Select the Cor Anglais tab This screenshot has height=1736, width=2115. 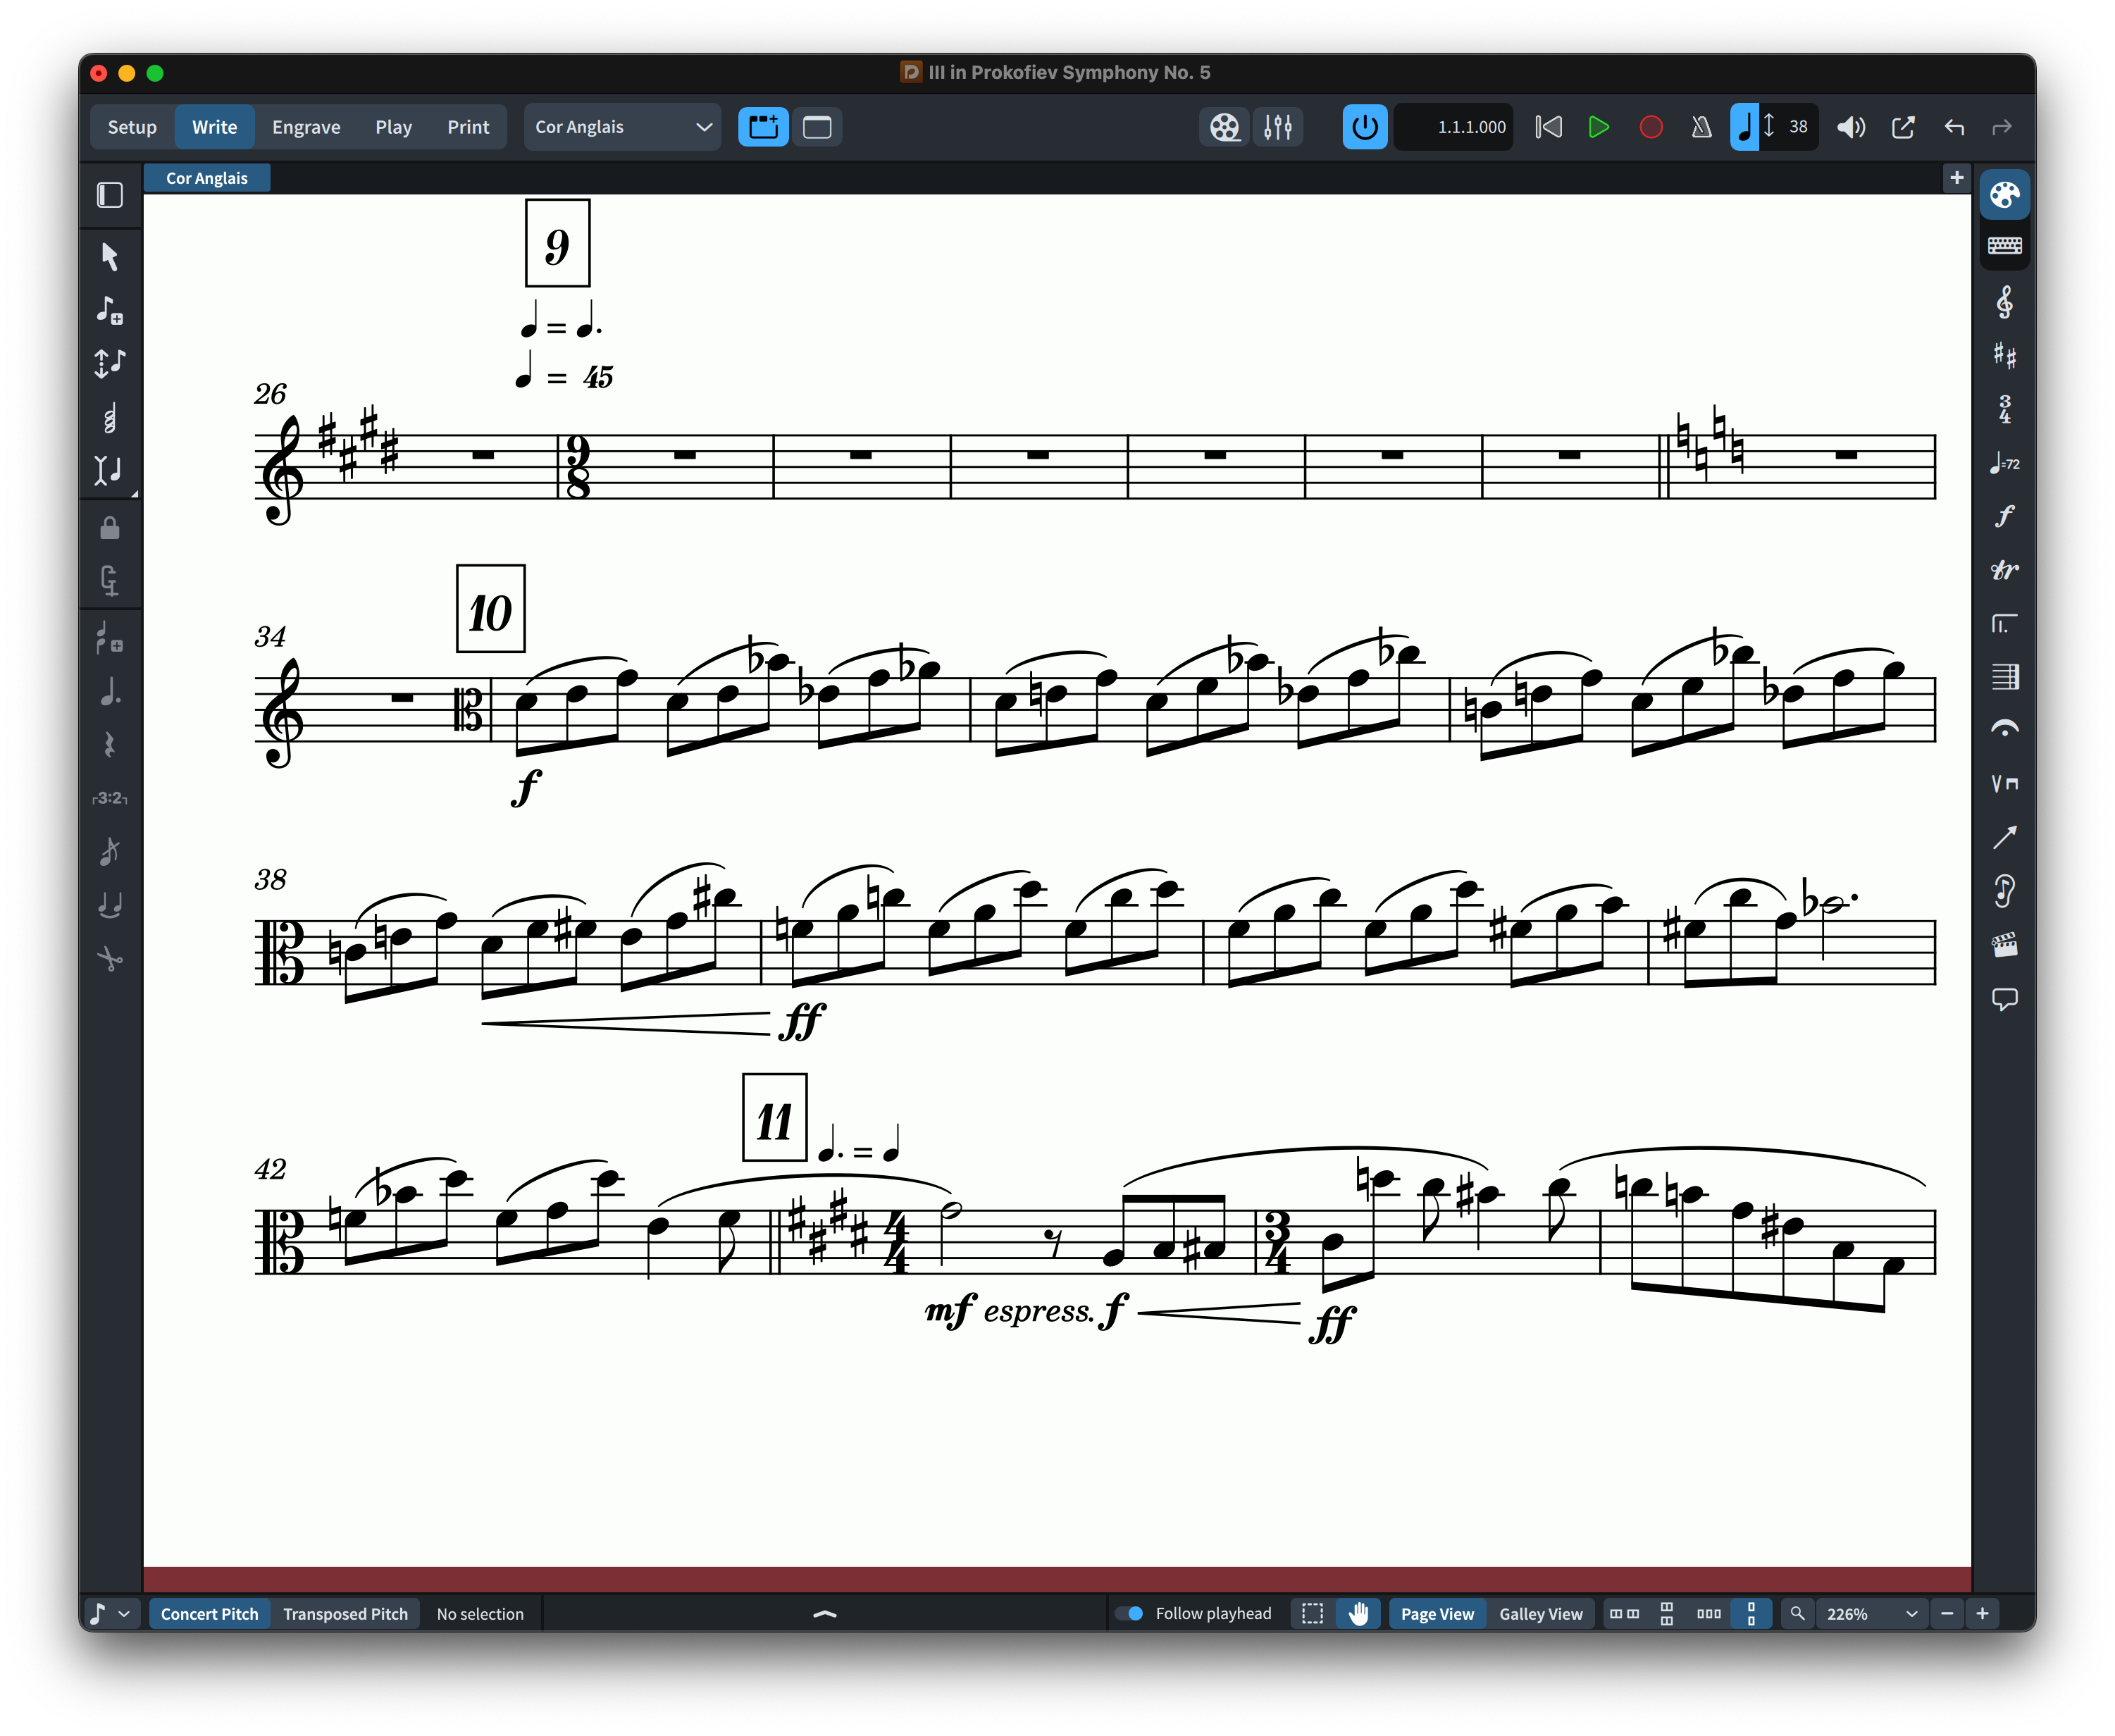207,178
